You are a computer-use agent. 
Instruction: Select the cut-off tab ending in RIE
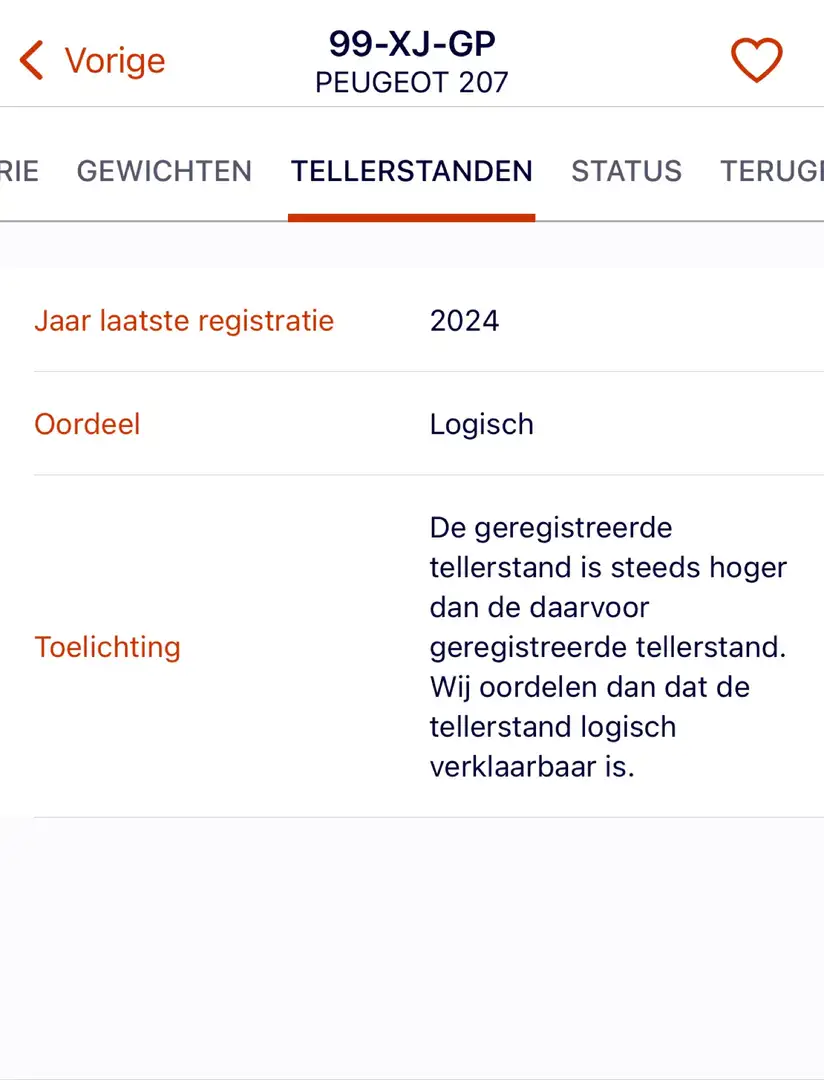tap(19, 171)
